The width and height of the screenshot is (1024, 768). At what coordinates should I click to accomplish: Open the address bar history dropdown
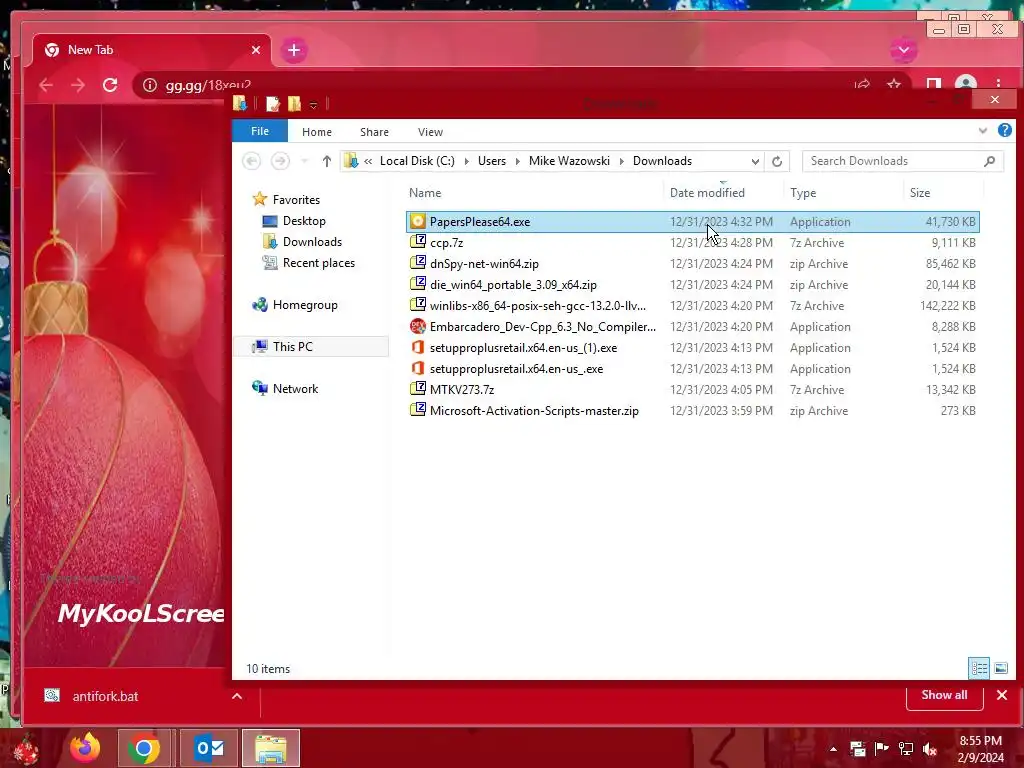[755, 161]
